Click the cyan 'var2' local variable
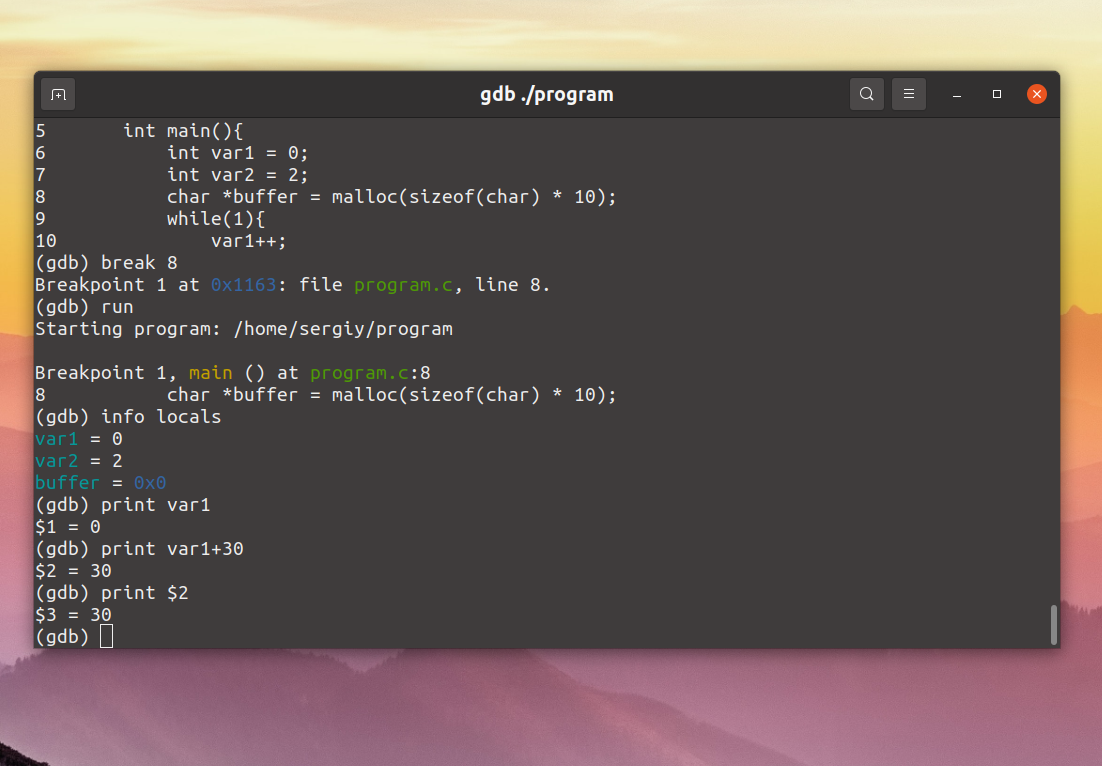 coord(57,461)
